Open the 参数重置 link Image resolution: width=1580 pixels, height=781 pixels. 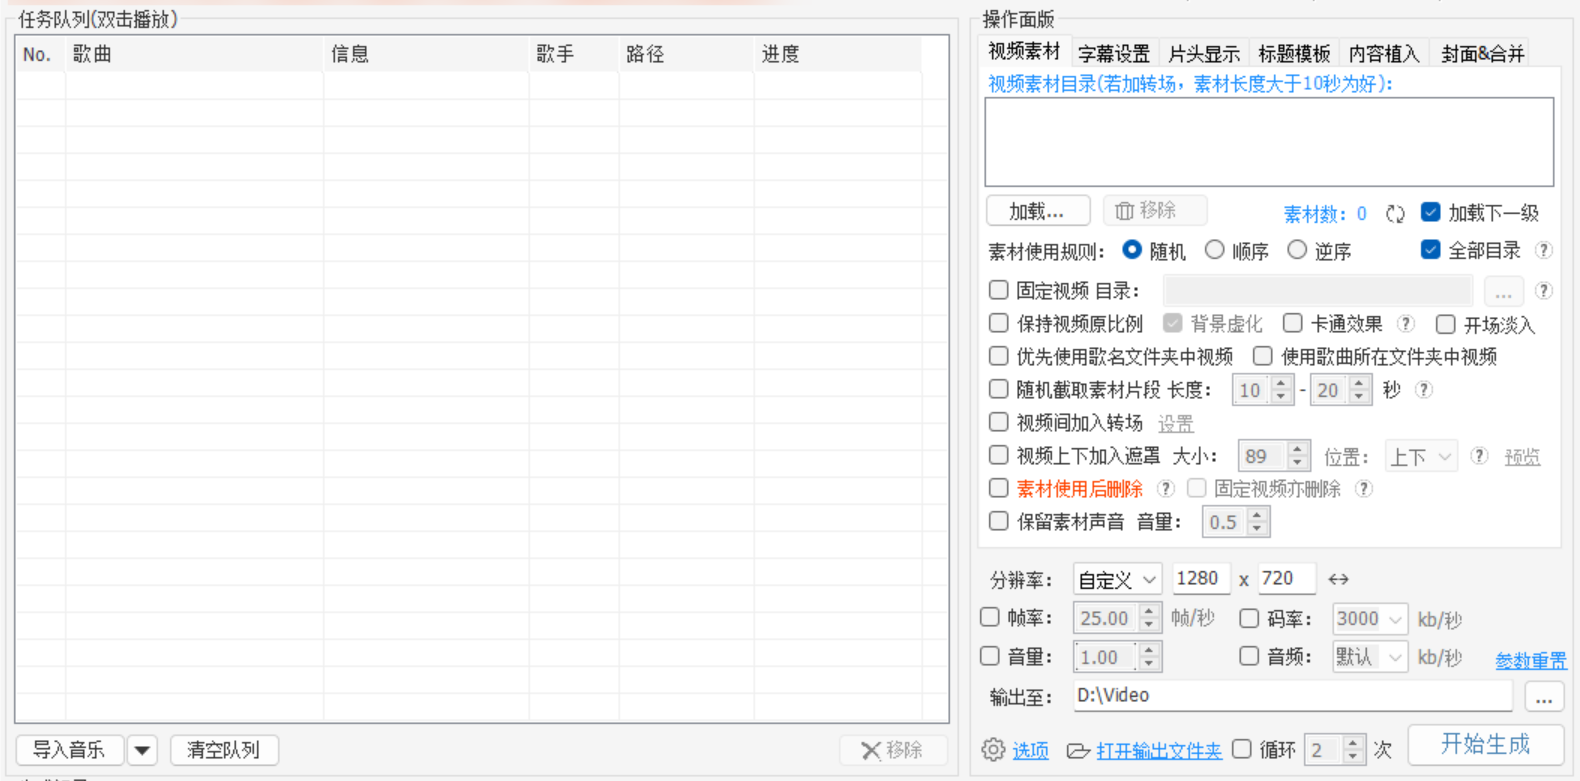(x=1530, y=661)
